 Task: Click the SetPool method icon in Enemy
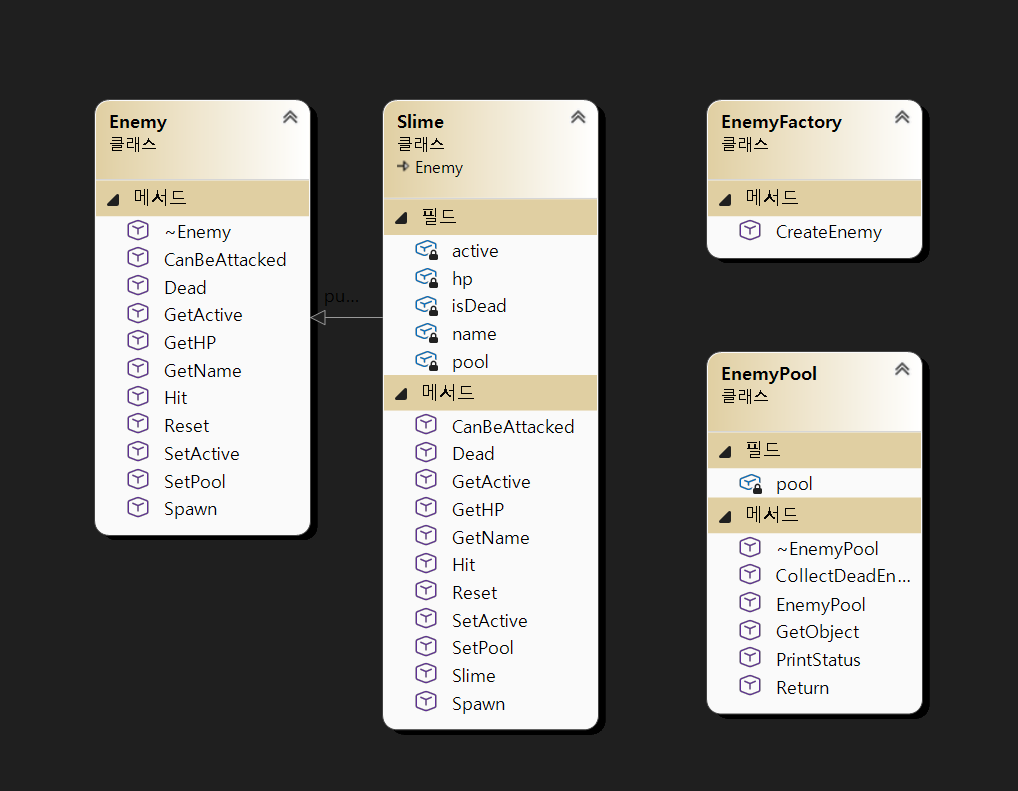(138, 480)
